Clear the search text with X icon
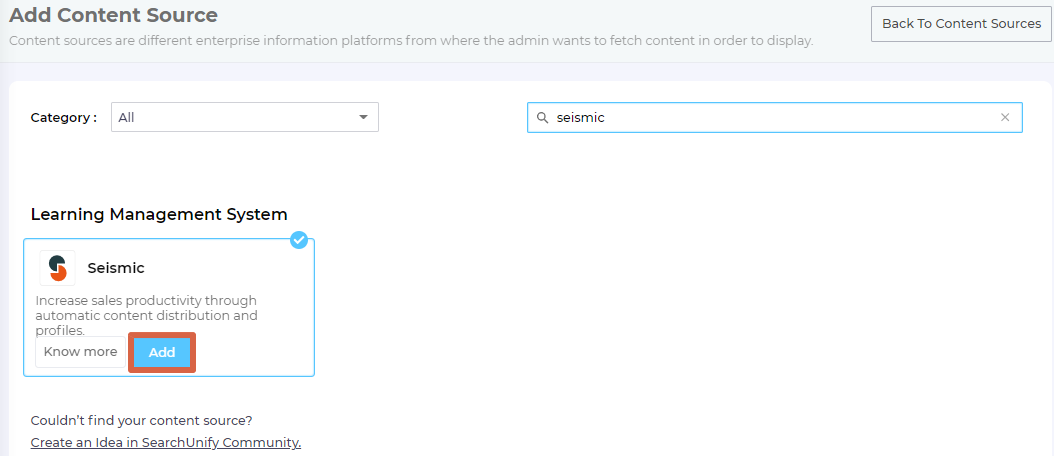The height and width of the screenshot is (456, 1054). (1005, 118)
